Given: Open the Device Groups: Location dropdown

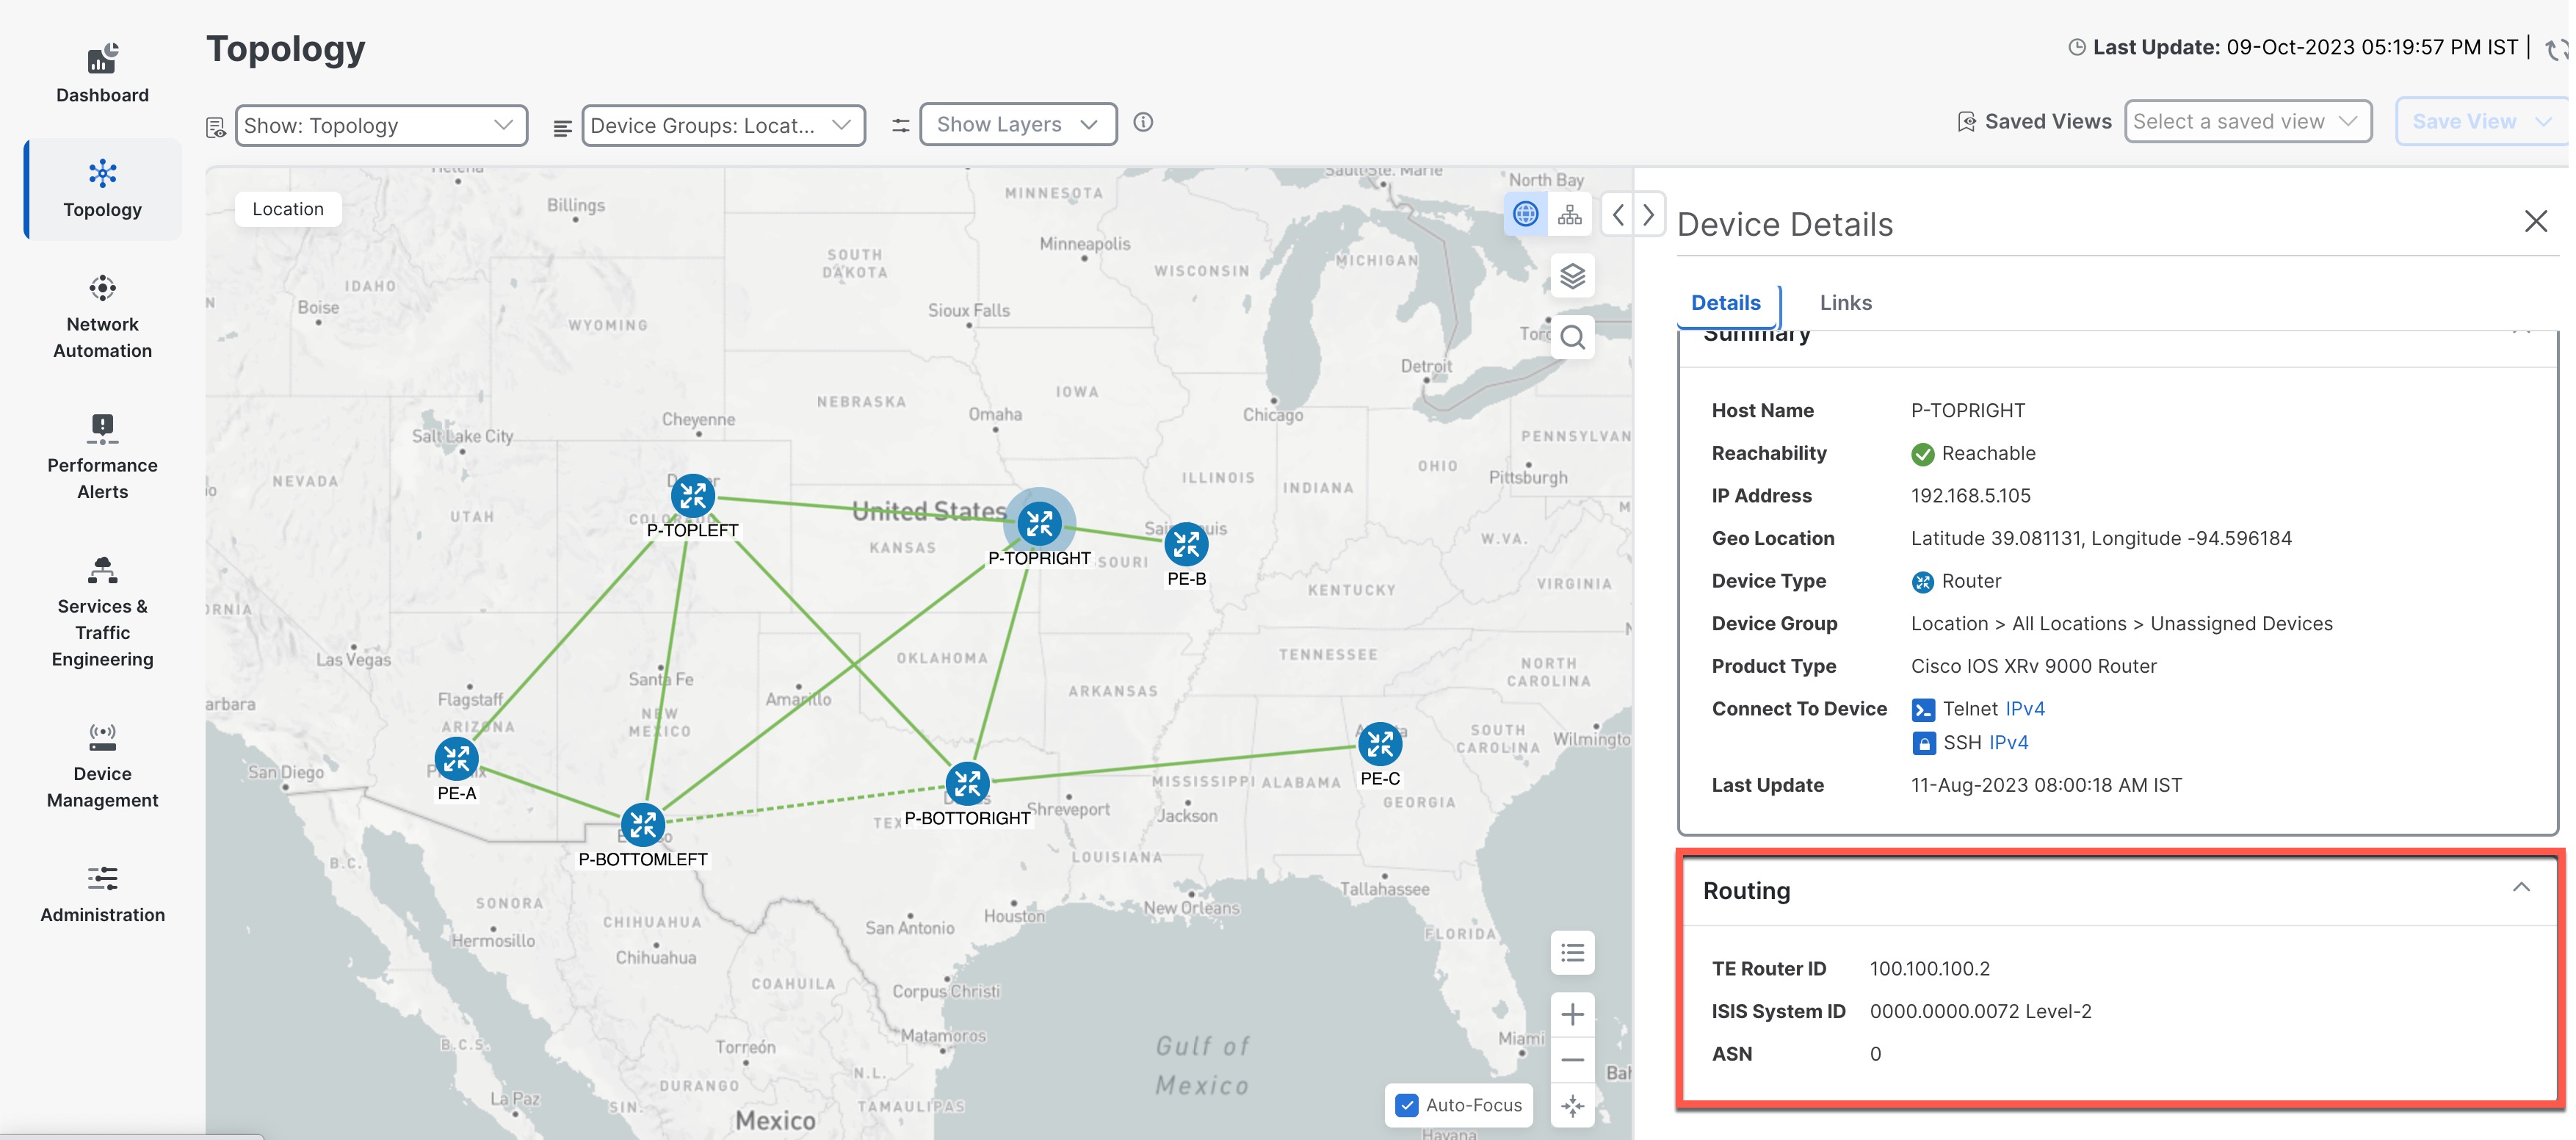Looking at the screenshot, I should click(x=723, y=124).
